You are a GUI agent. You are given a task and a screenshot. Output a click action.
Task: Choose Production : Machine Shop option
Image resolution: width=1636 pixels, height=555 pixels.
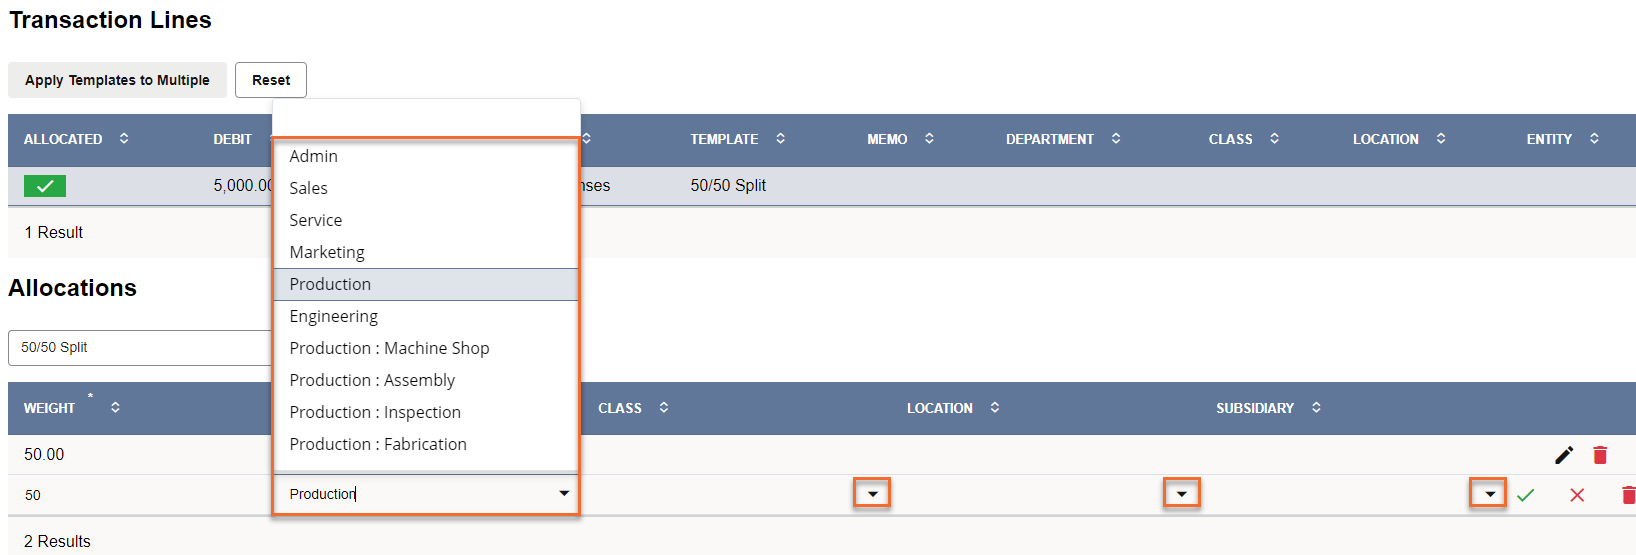tap(389, 348)
